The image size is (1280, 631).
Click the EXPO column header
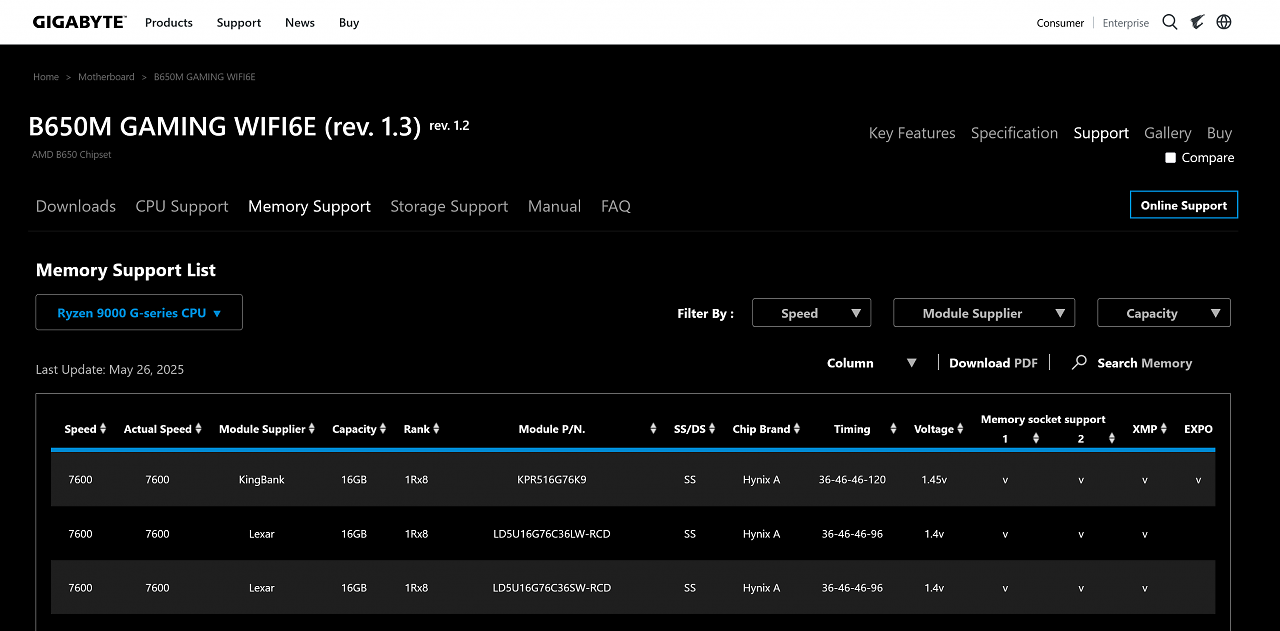[1198, 429]
